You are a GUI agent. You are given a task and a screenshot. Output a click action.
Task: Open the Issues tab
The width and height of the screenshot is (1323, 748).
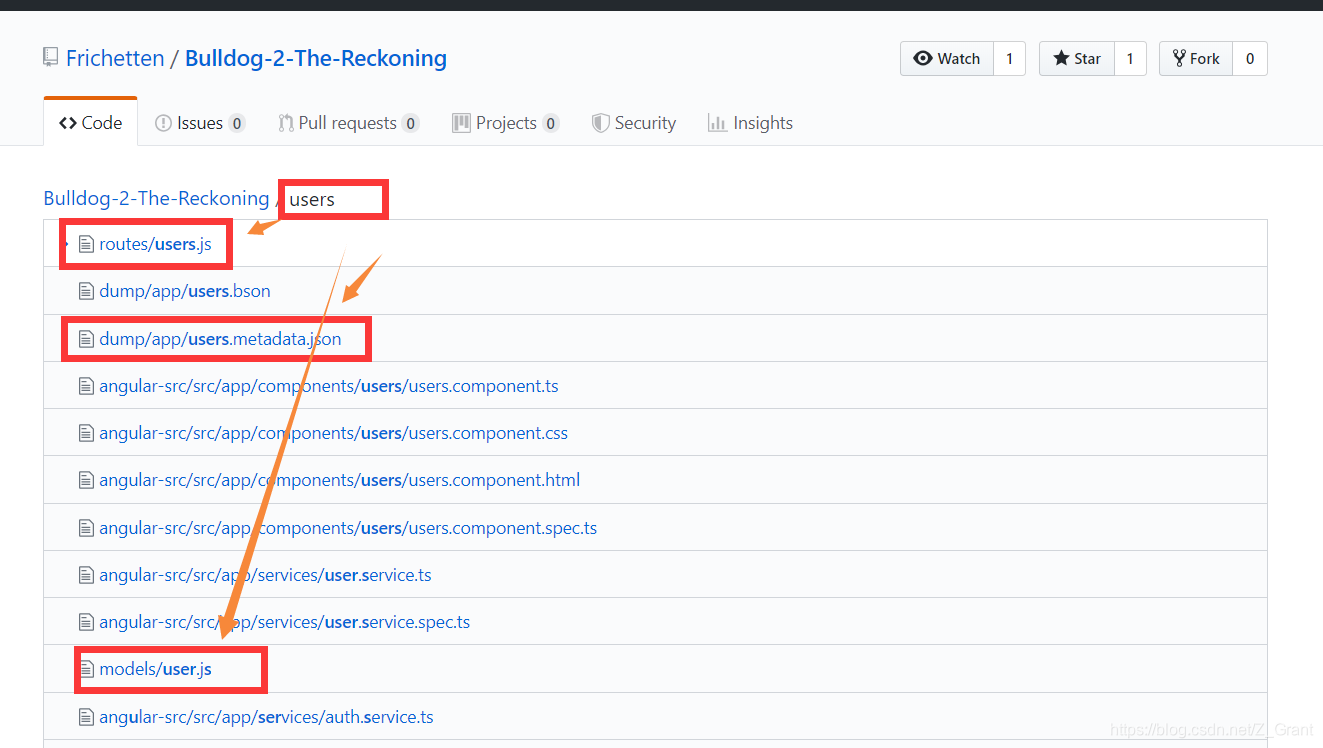point(200,123)
